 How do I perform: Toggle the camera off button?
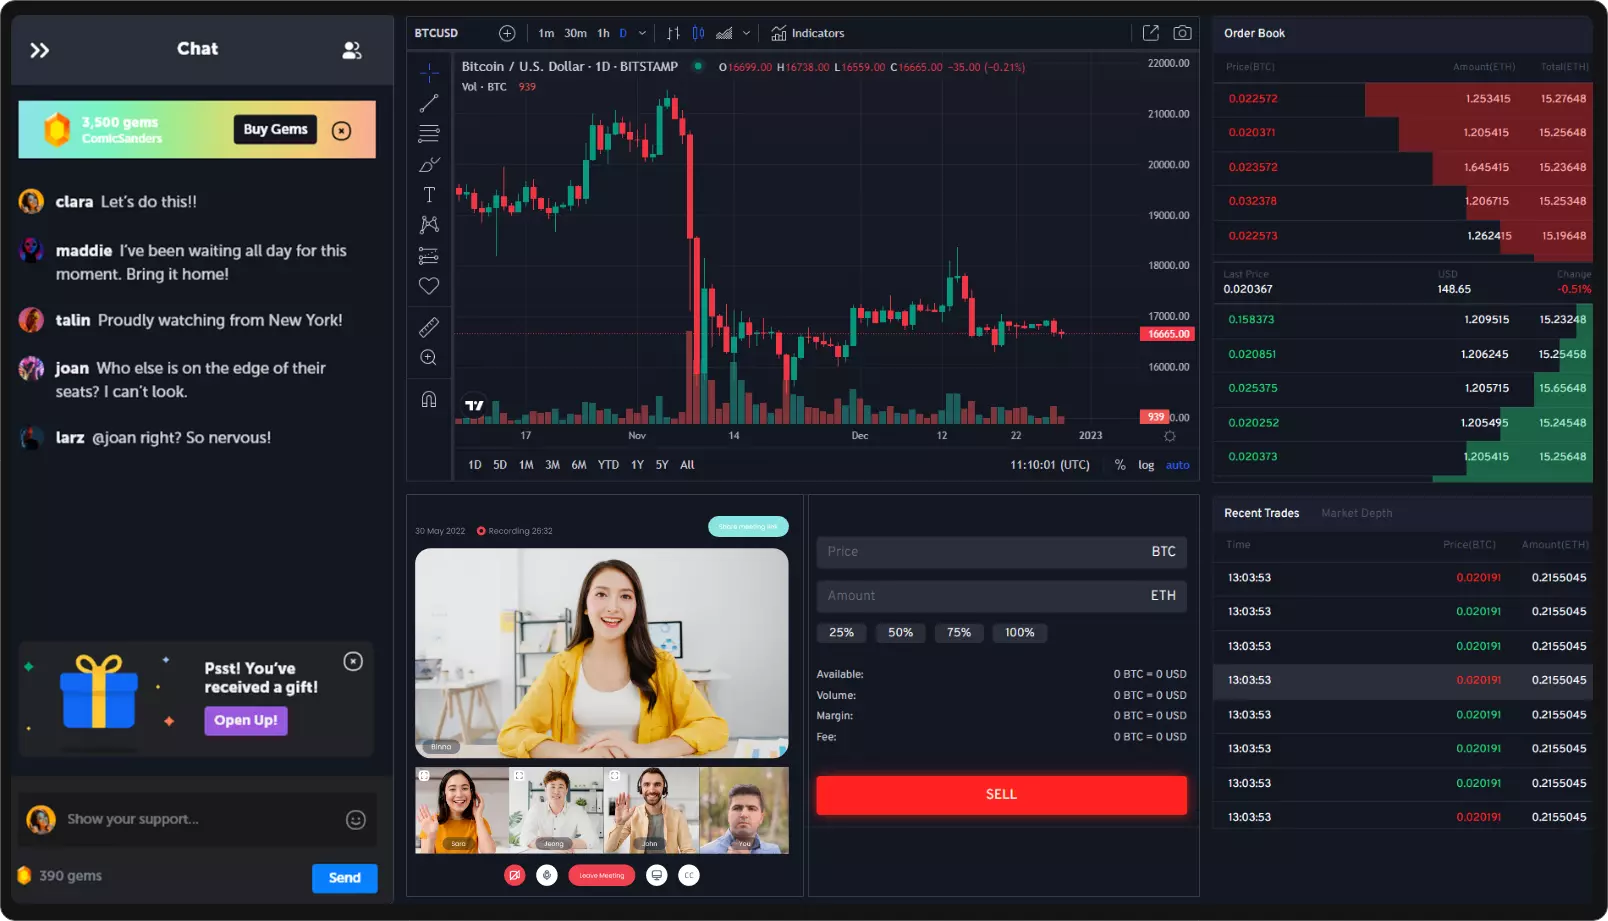pyautogui.click(x=515, y=876)
